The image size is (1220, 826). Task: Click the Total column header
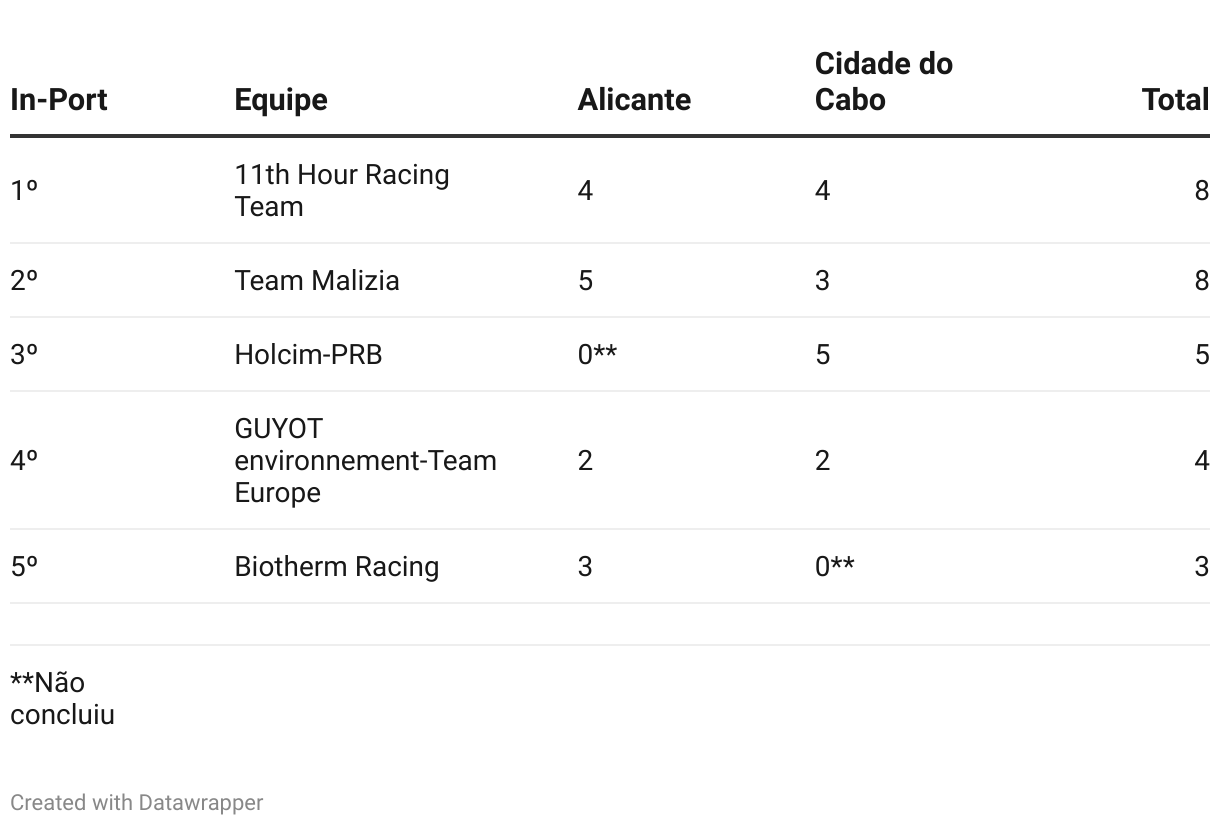pyautogui.click(x=1175, y=100)
